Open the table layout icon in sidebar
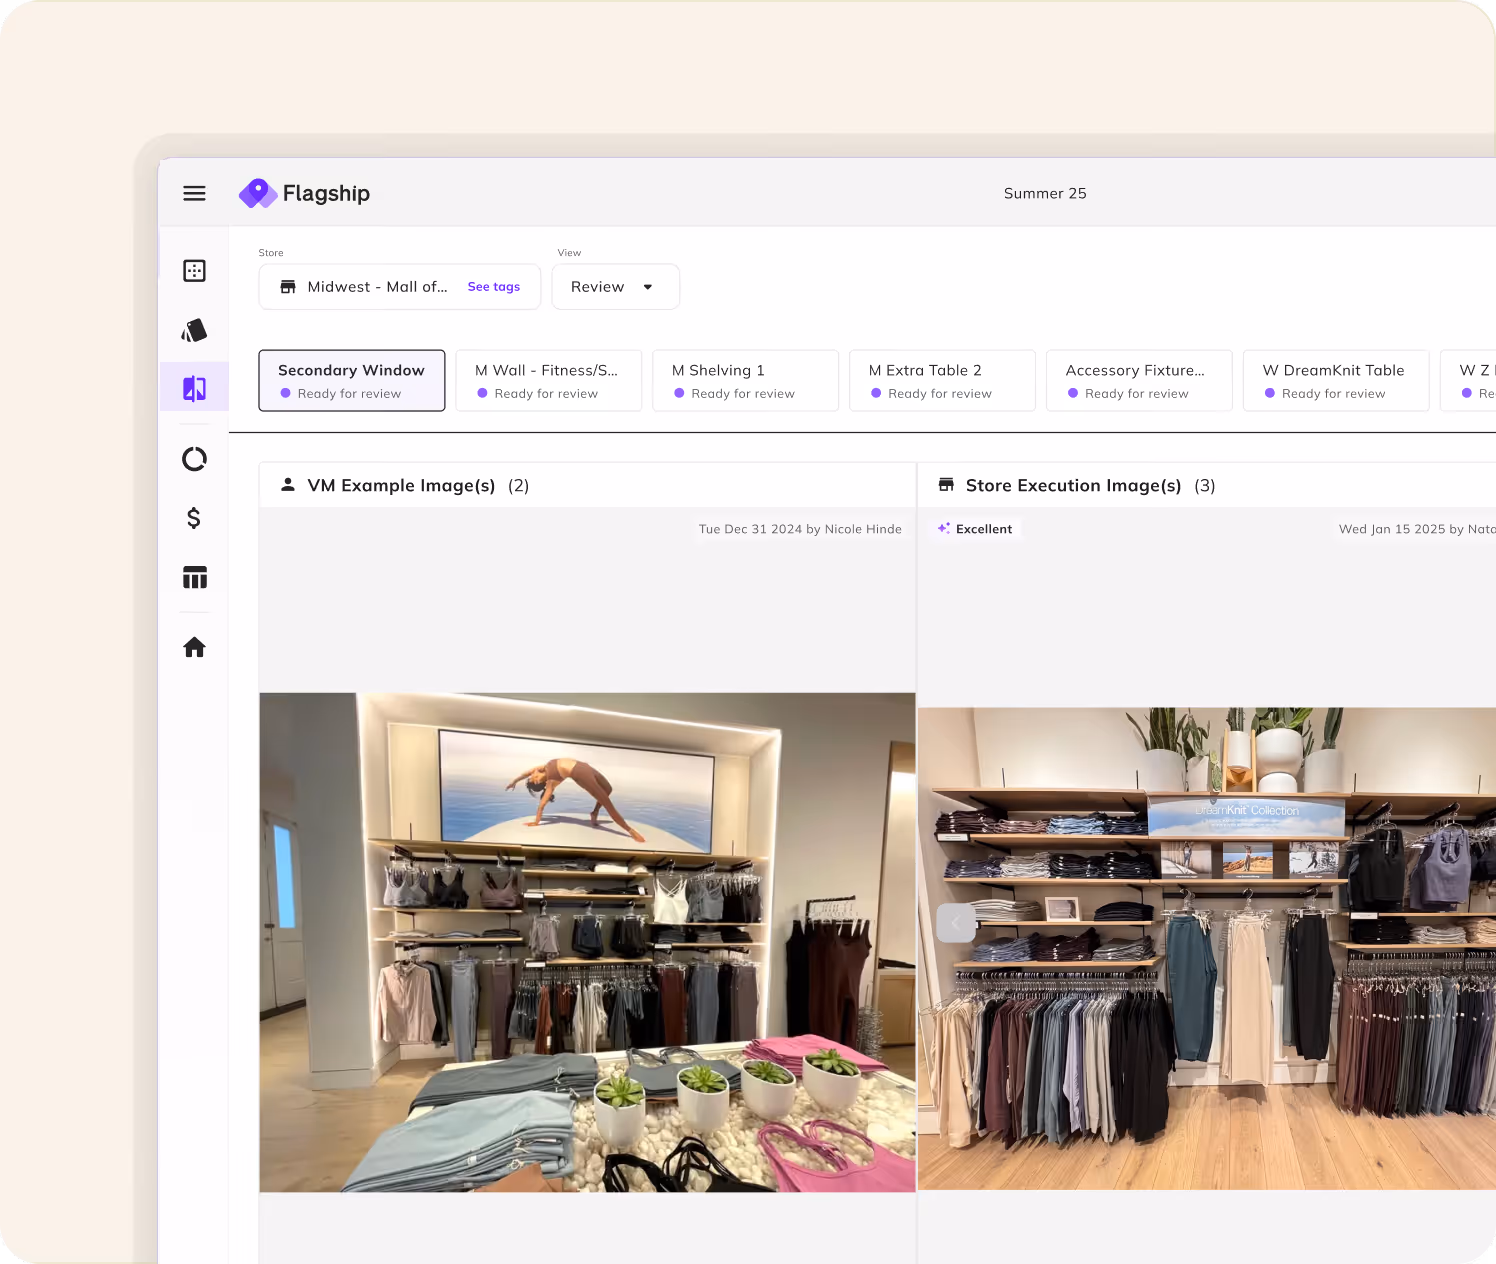The image size is (1496, 1264). tap(194, 577)
